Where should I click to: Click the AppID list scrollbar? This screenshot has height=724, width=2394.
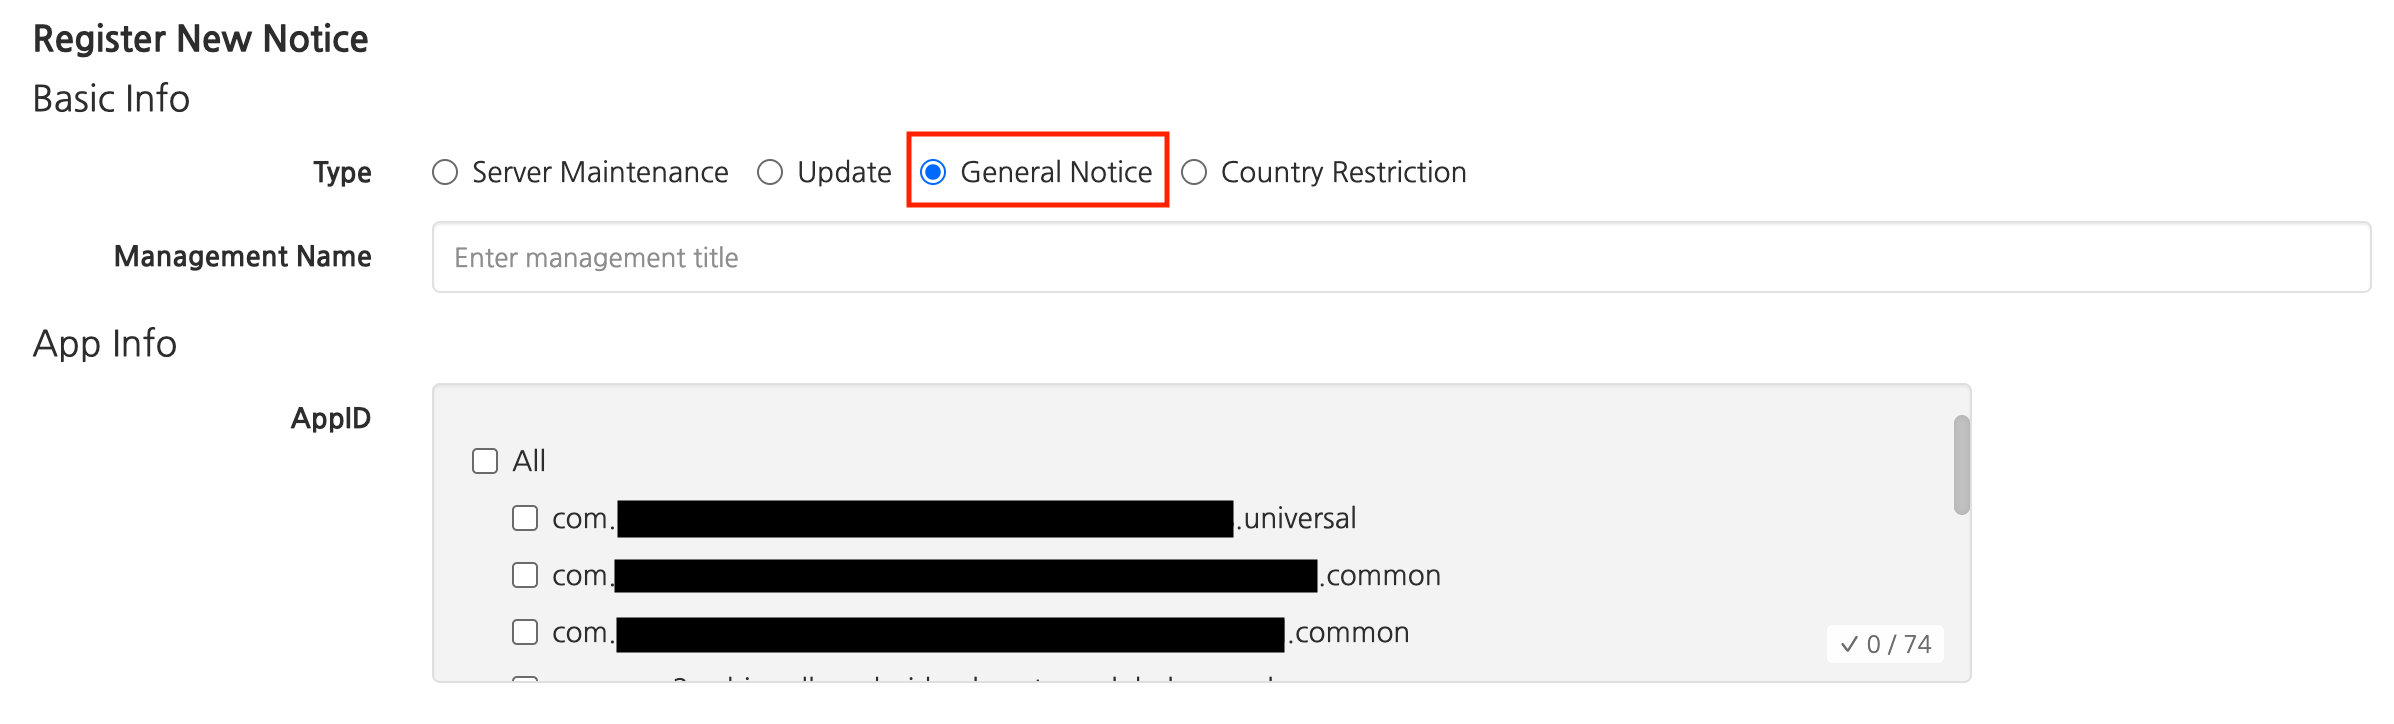1961,465
